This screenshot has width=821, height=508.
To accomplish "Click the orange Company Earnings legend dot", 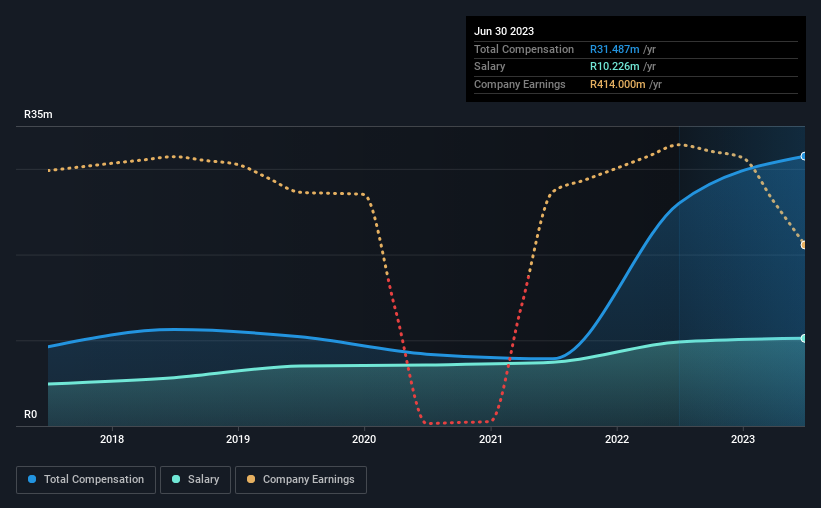I will pos(251,479).
